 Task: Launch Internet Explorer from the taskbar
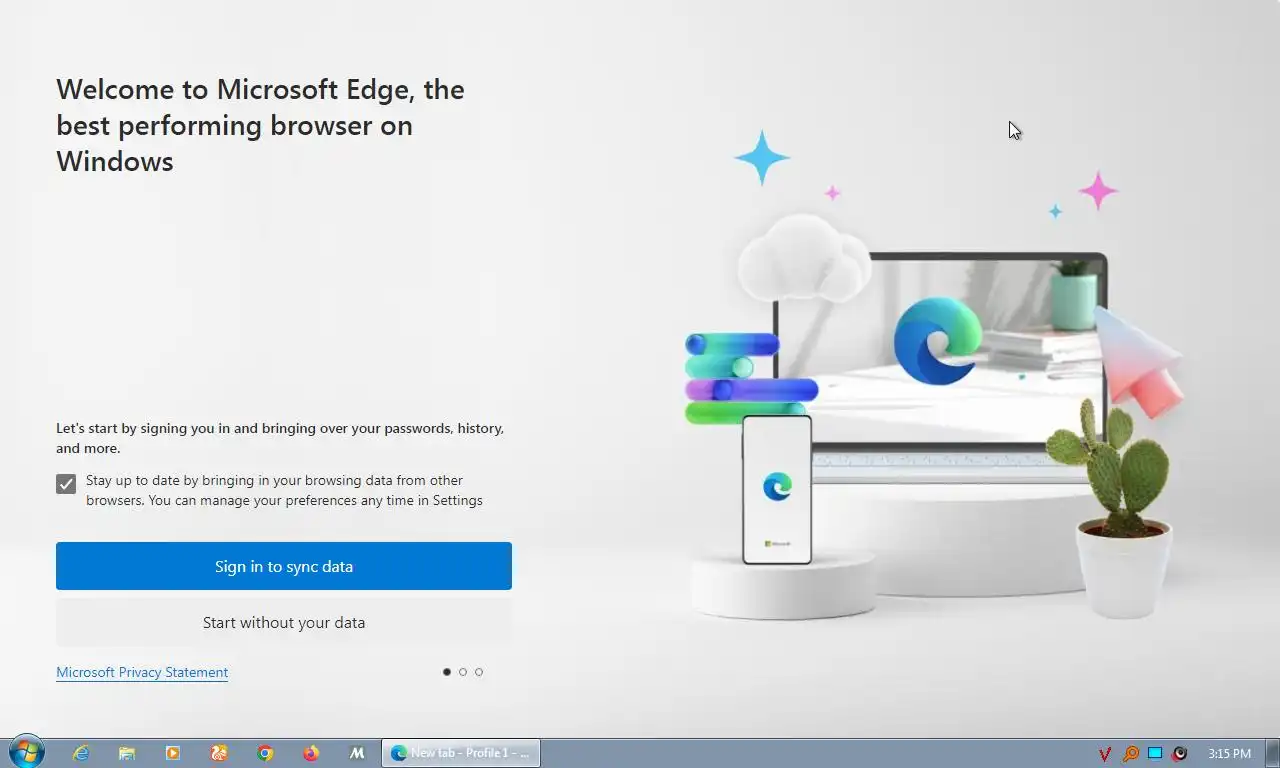pyautogui.click(x=81, y=753)
